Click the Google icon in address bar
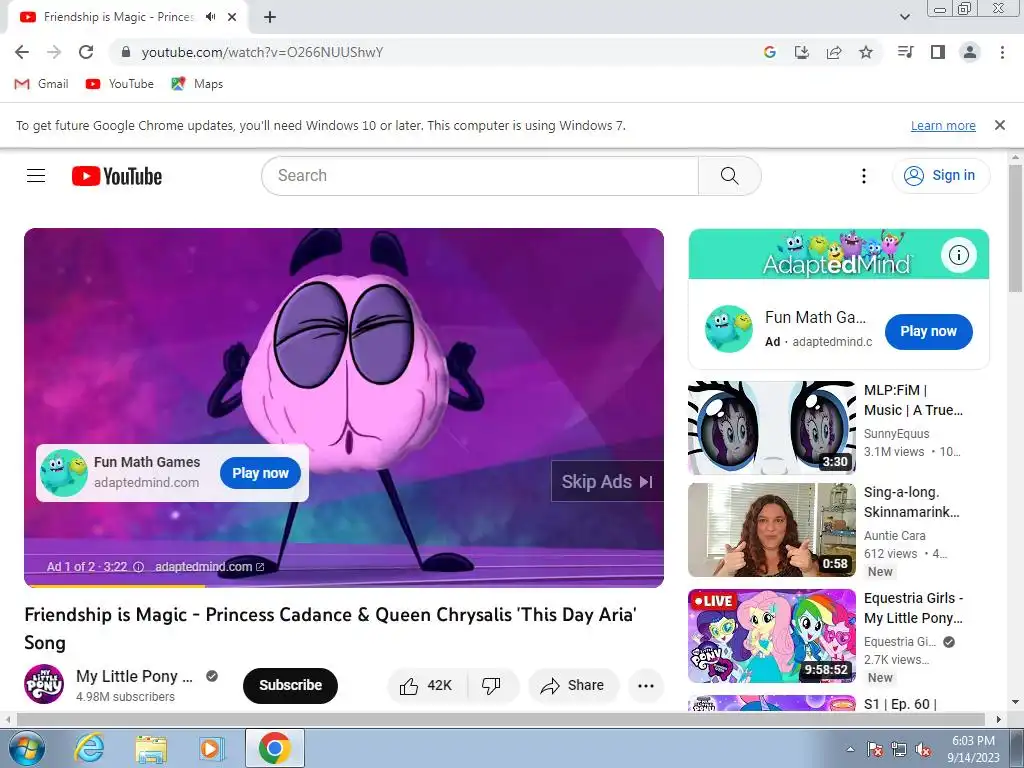This screenshot has height=768, width=1024. pos(770,52)
